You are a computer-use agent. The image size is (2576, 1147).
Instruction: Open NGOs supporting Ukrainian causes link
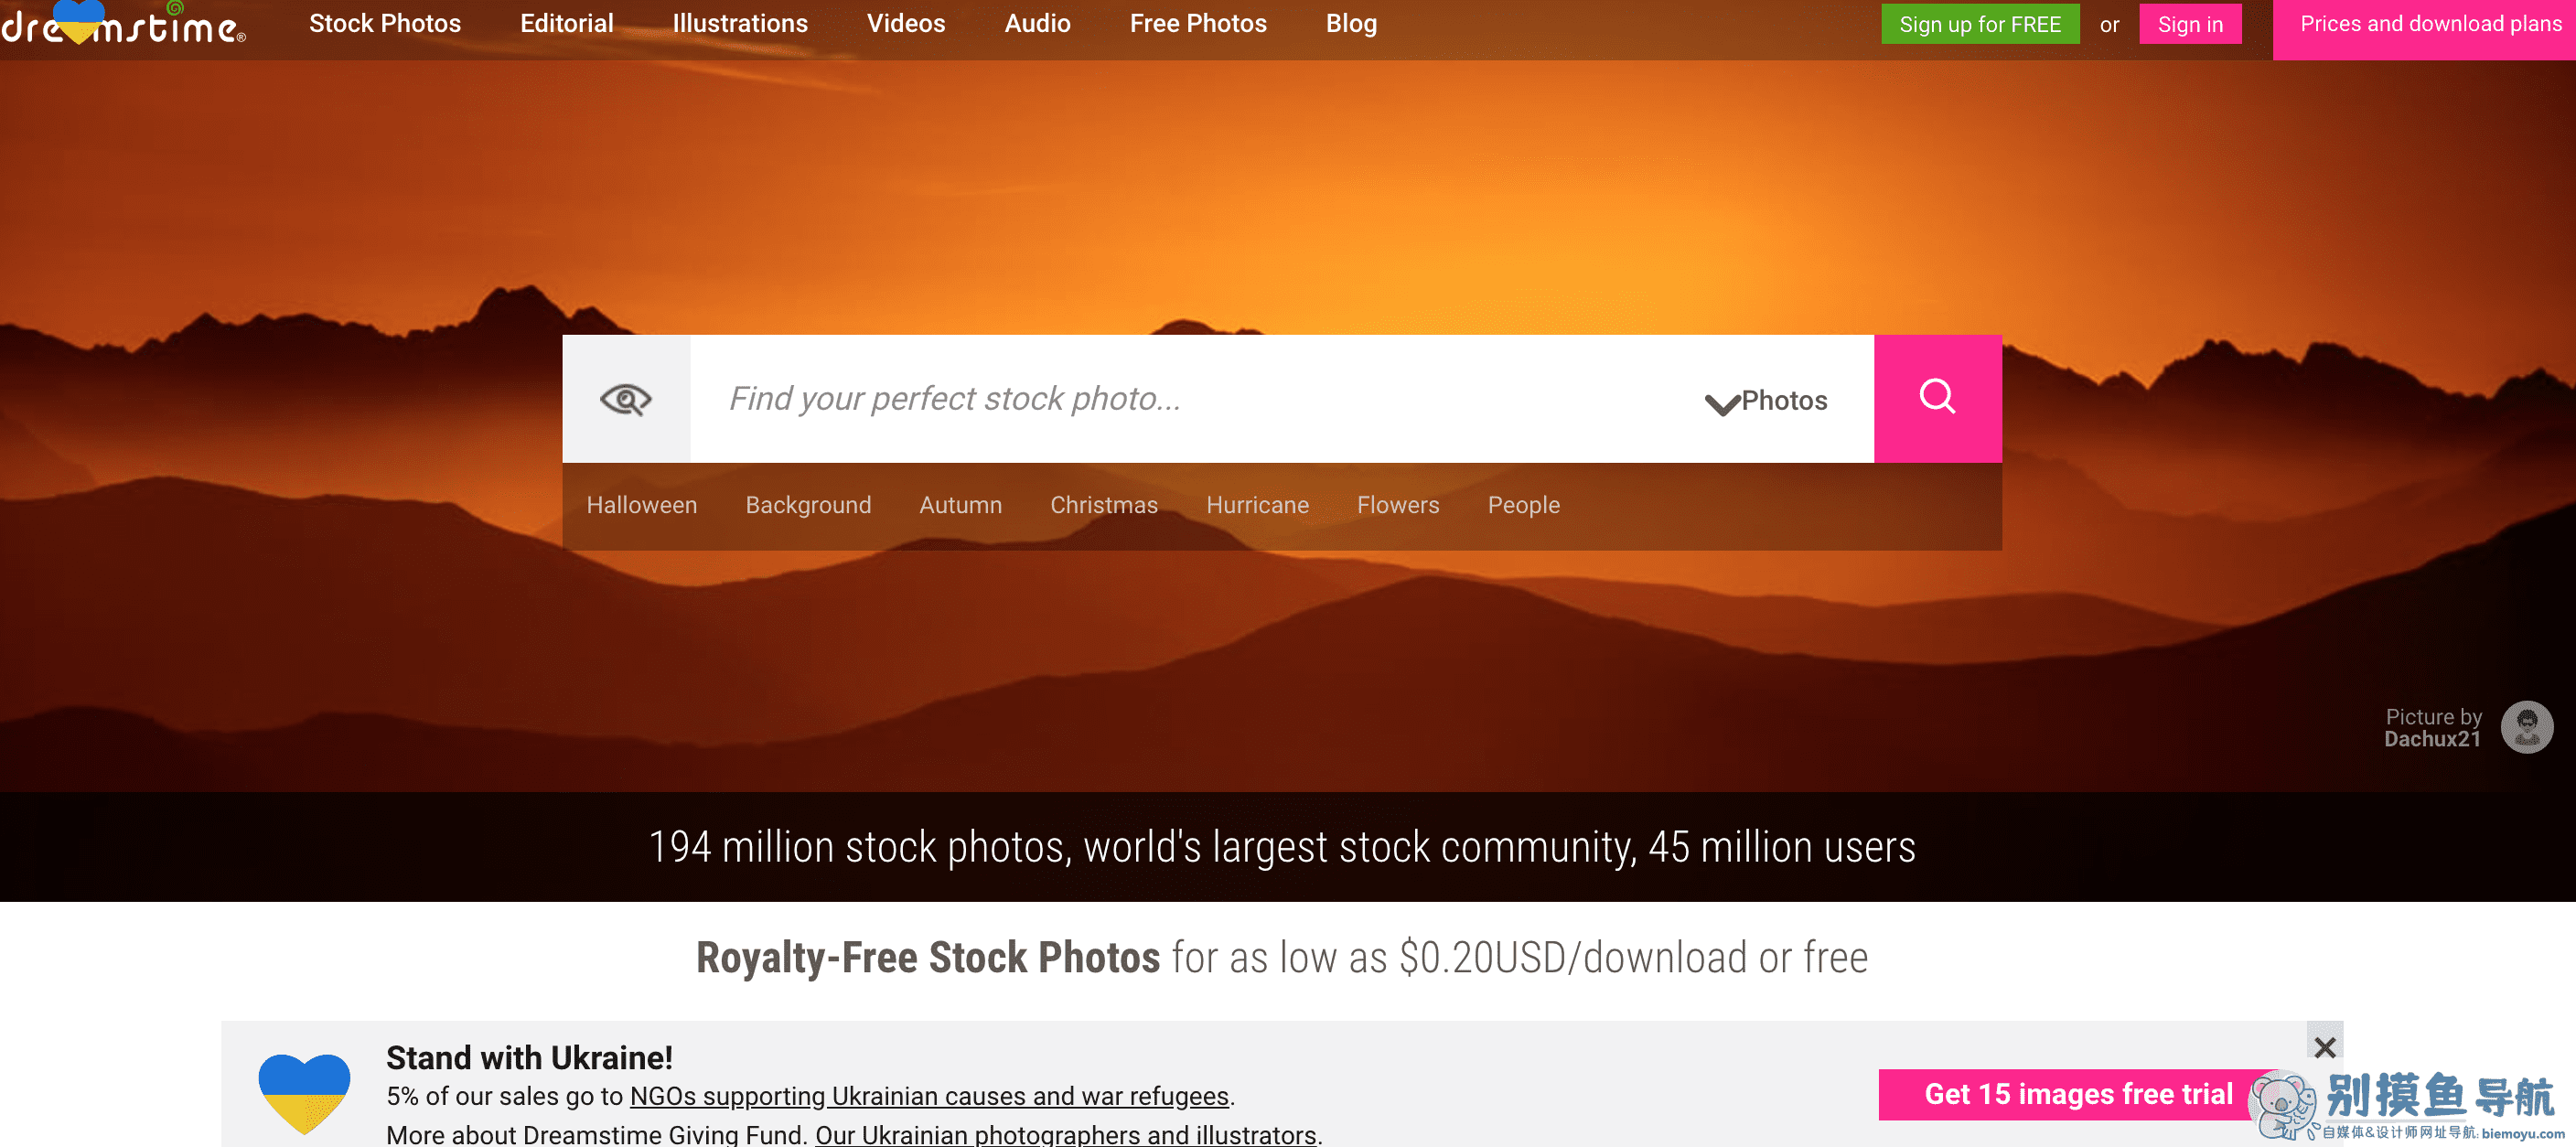click(929, 1096)
